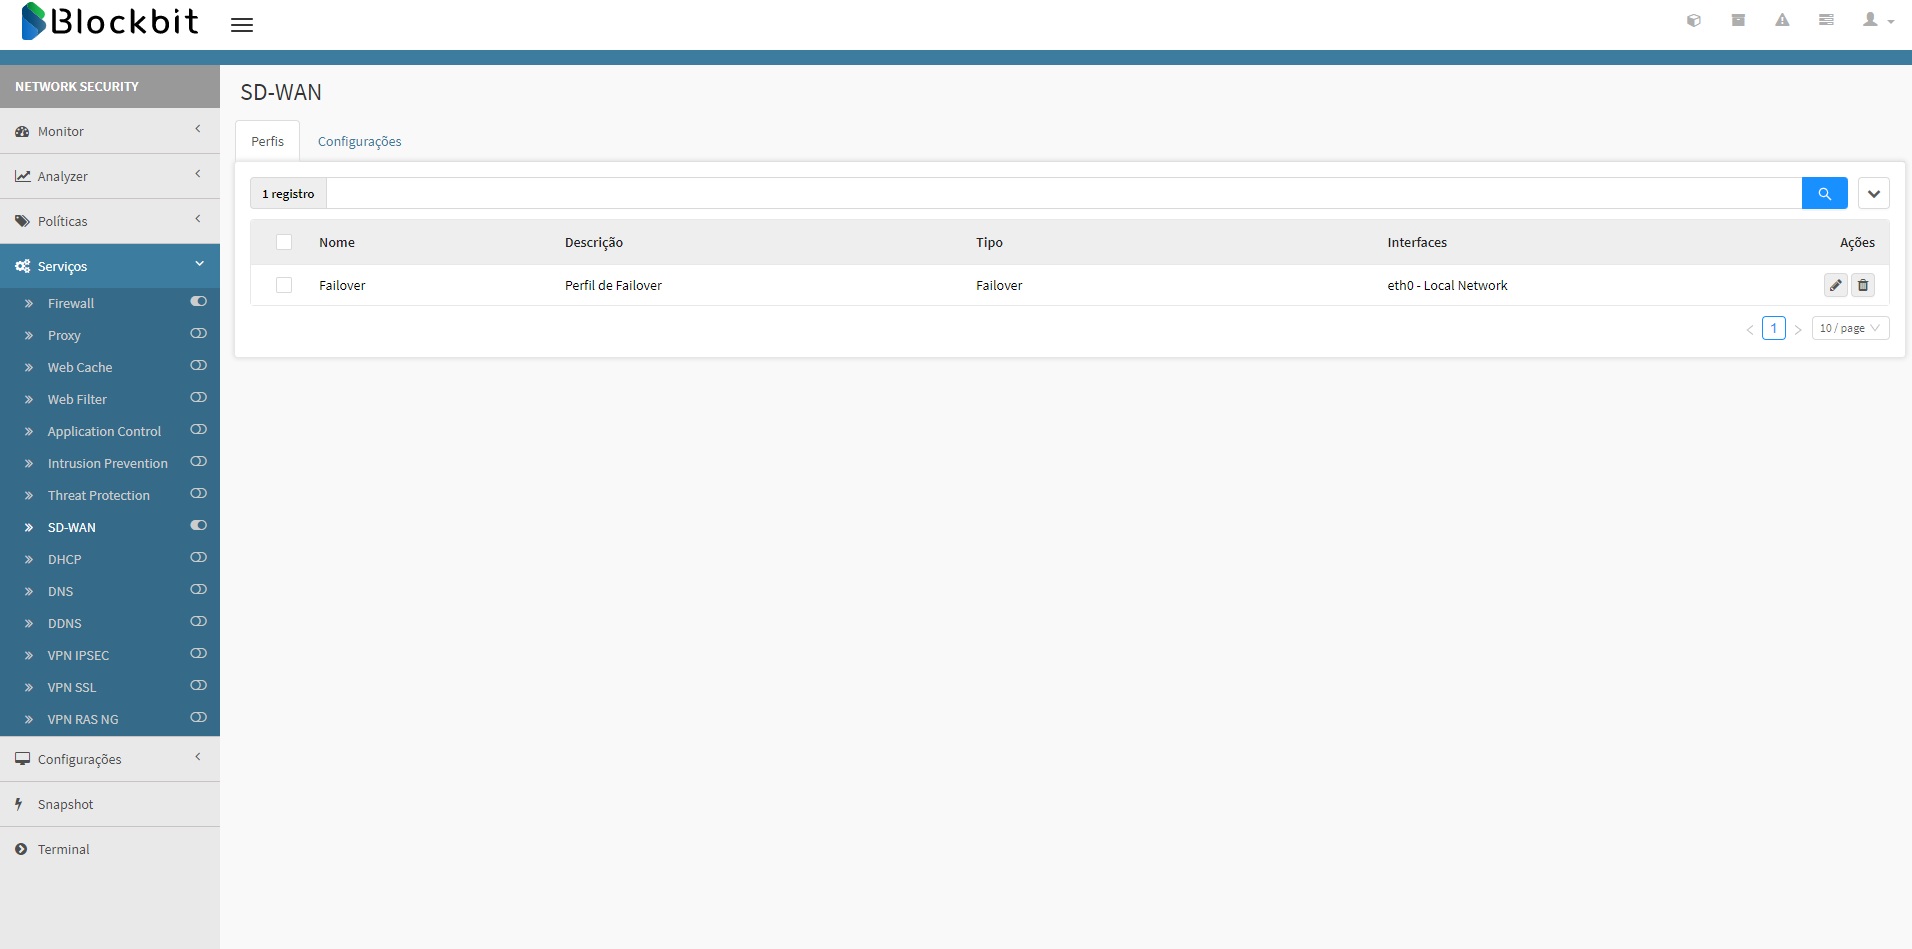Open the Terminal link in sidebar

click(x=63, y=850)
